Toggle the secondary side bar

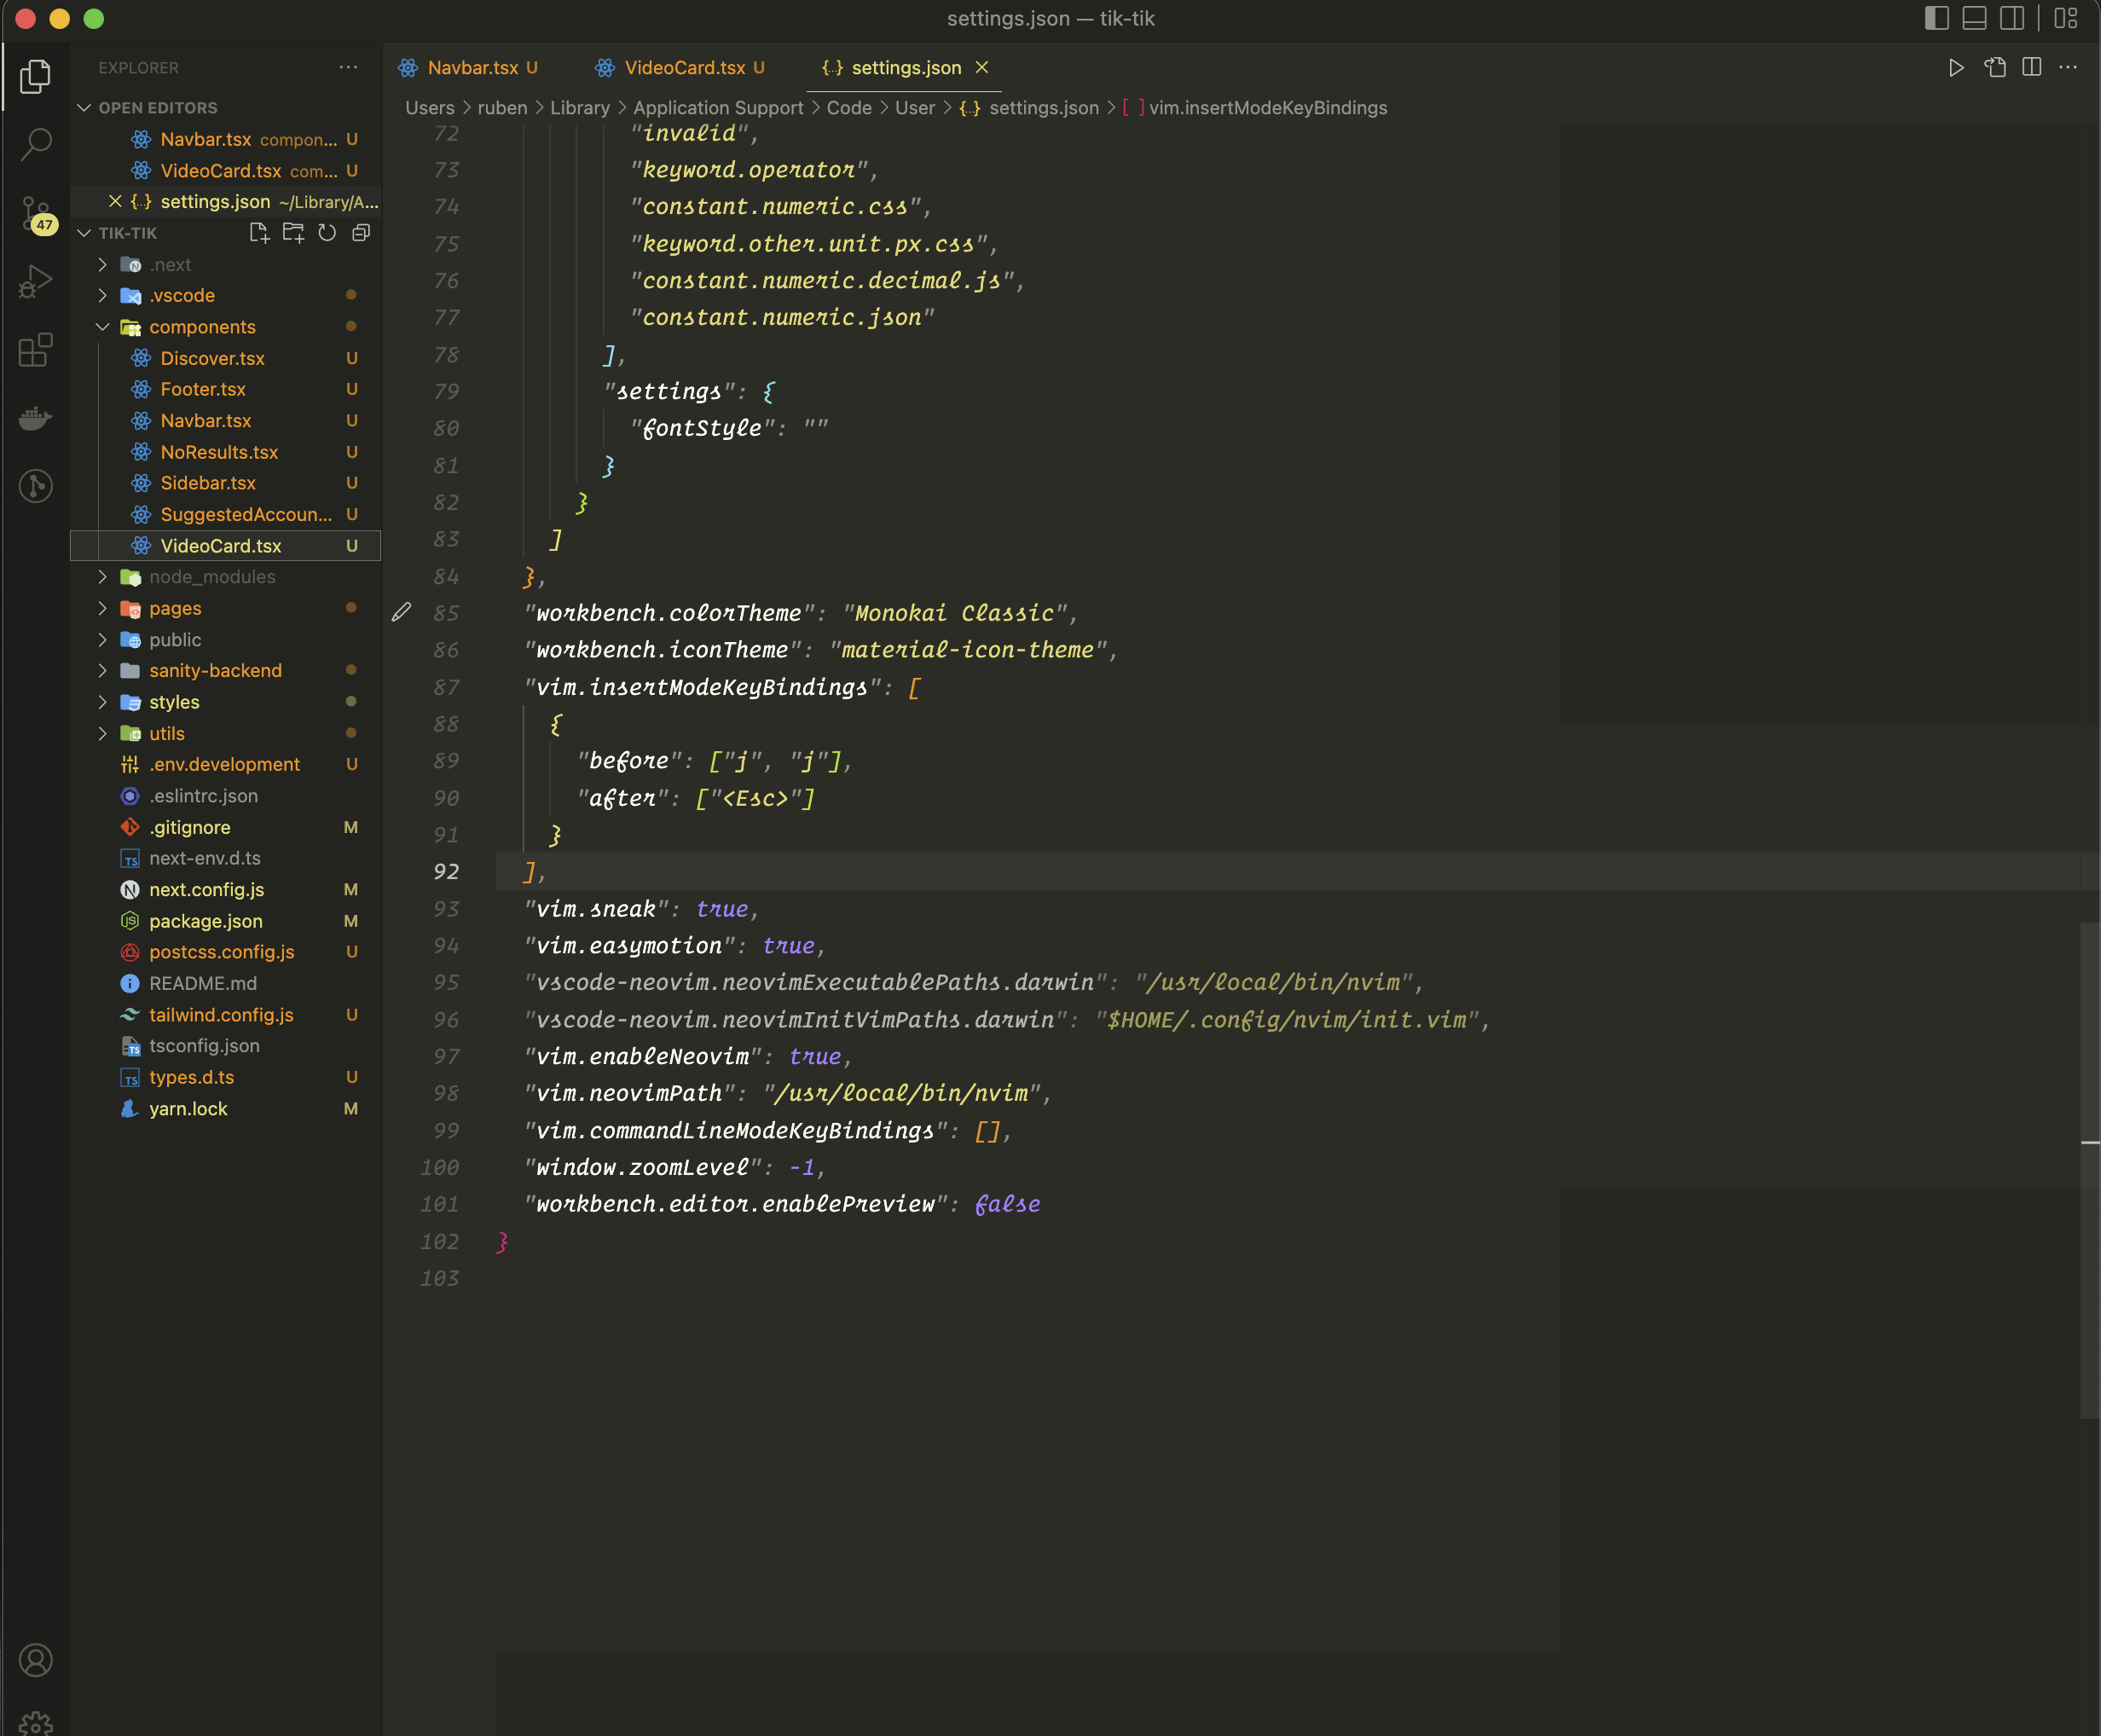(2011, 18)
